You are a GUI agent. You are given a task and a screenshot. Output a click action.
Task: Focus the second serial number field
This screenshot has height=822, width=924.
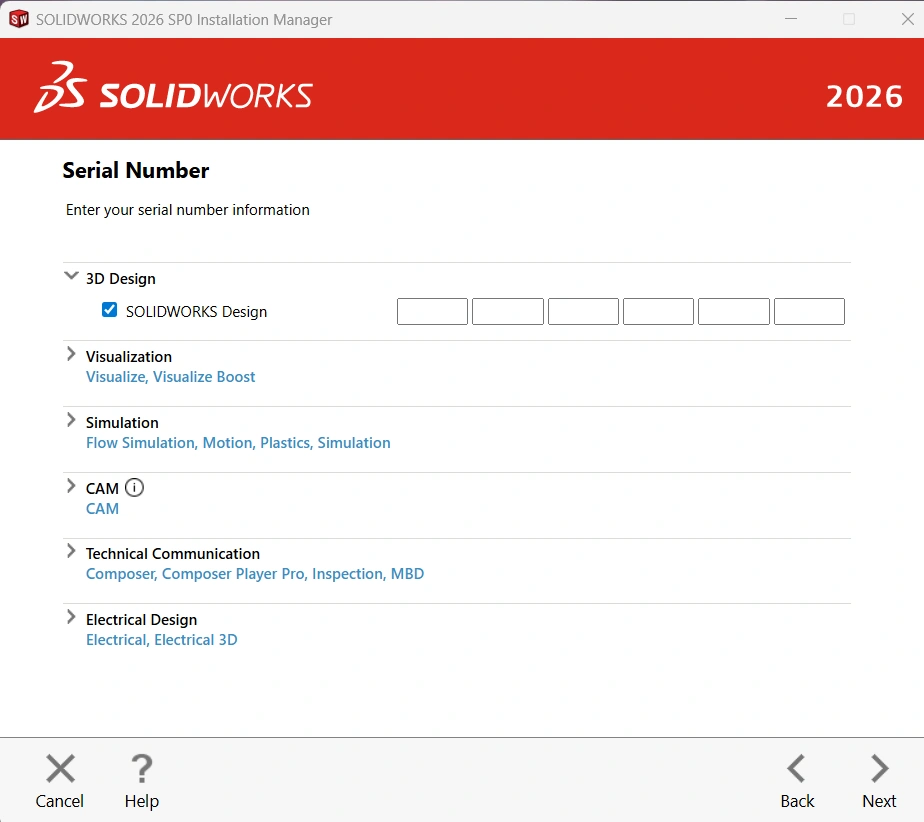(508, 312)
